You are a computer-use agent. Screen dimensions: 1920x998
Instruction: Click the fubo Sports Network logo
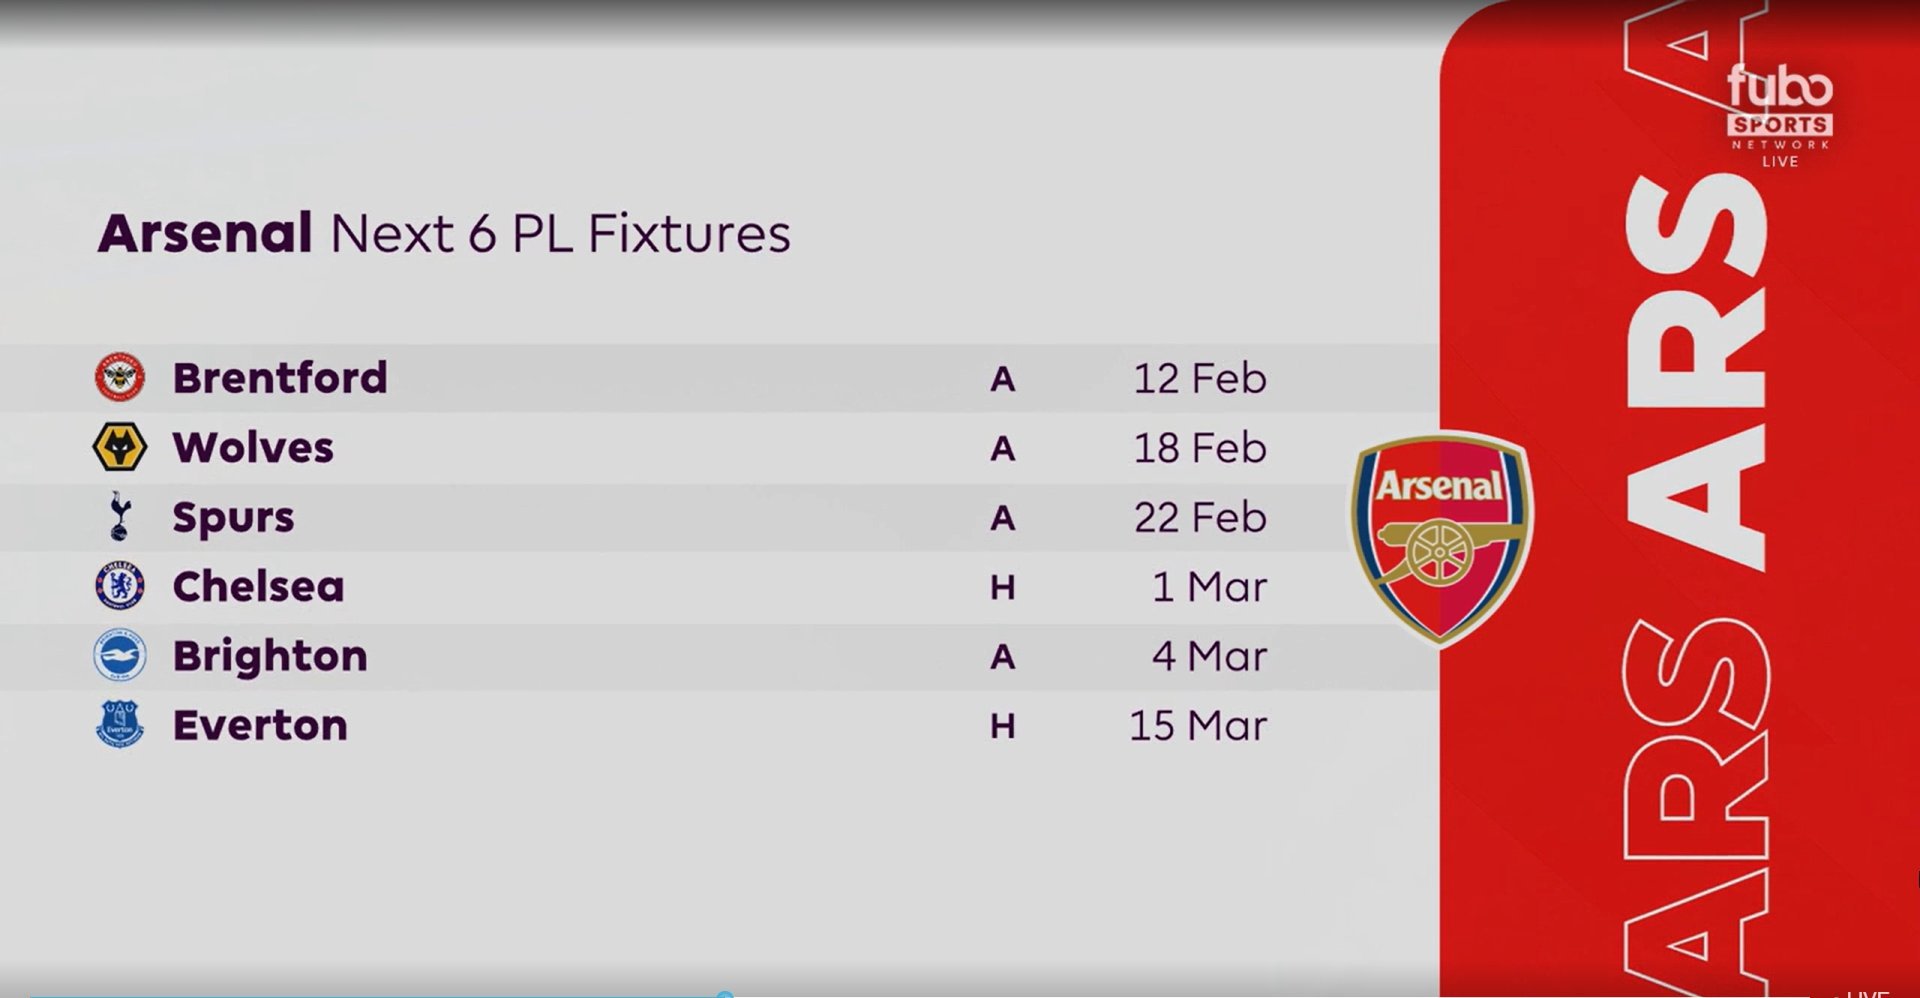1780,110
